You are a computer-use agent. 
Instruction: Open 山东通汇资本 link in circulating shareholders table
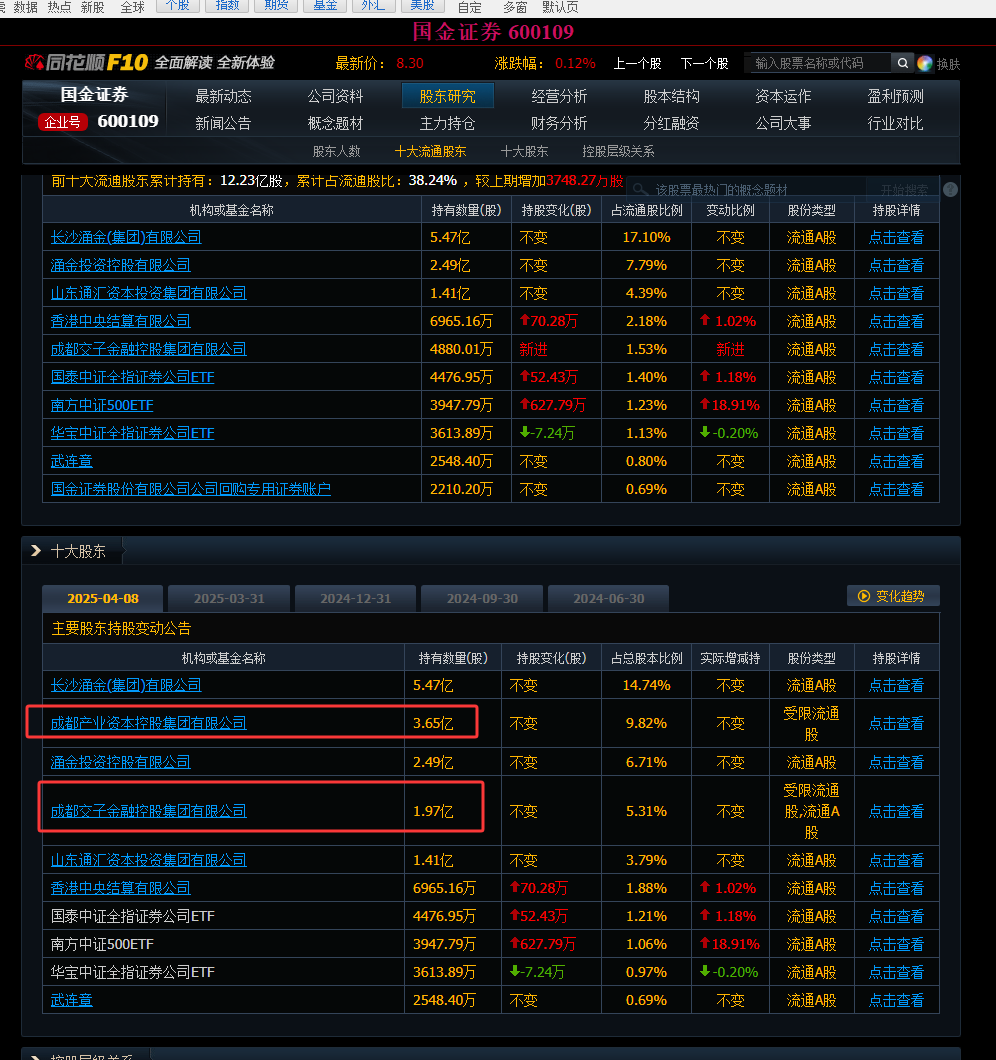point(148,293)
